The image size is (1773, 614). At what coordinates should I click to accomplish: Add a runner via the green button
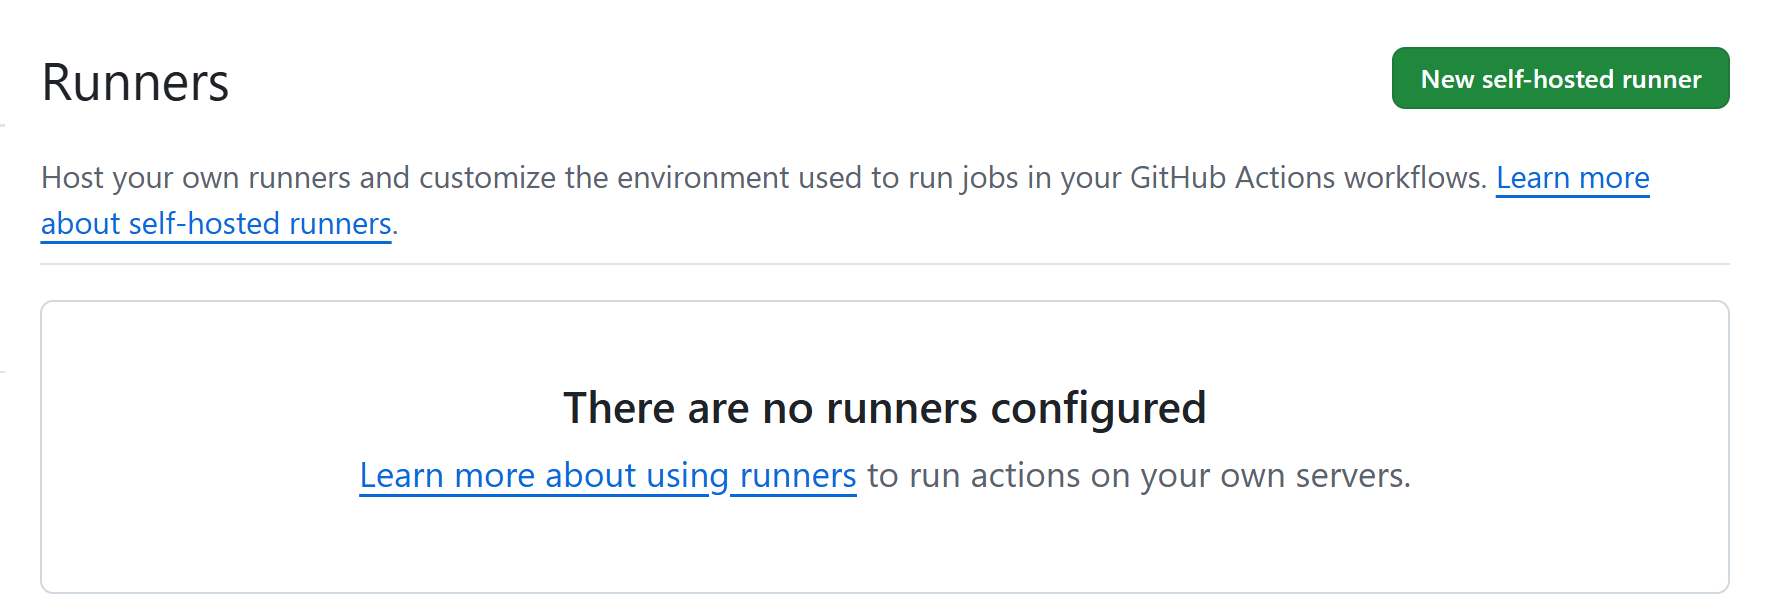pyautogui.click(x=1560, y=78)
